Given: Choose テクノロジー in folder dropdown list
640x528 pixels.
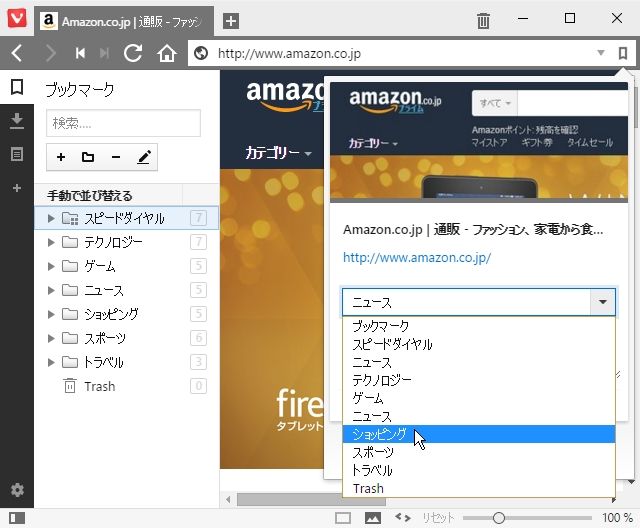Looking at the screenshot, I should [x=478, y=380].
